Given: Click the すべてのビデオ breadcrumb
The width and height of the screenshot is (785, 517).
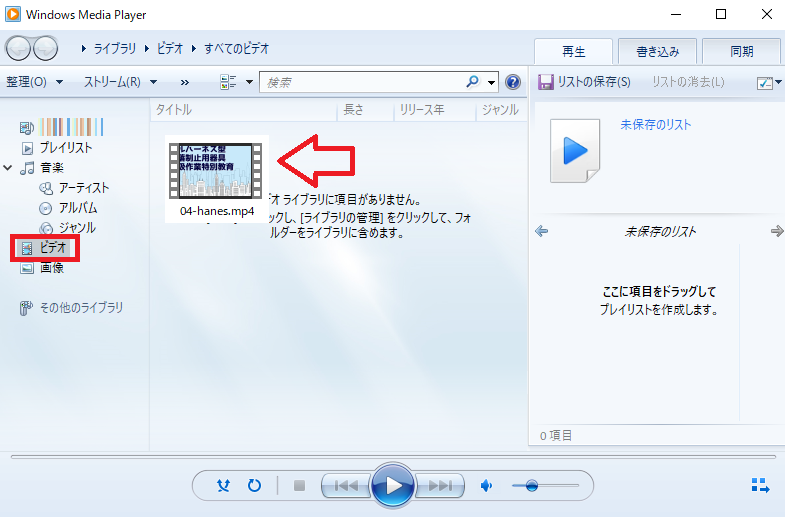Looking at the screenshot, I should point(236,49).
